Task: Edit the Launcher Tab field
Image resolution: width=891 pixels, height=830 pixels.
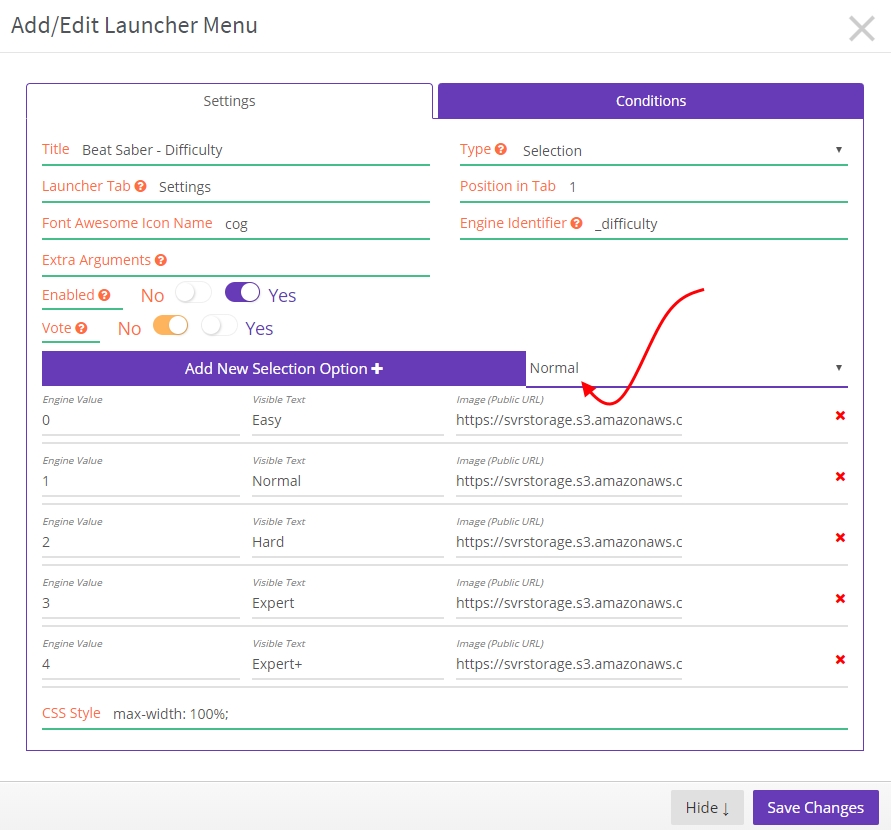Action: click(293, 187)
